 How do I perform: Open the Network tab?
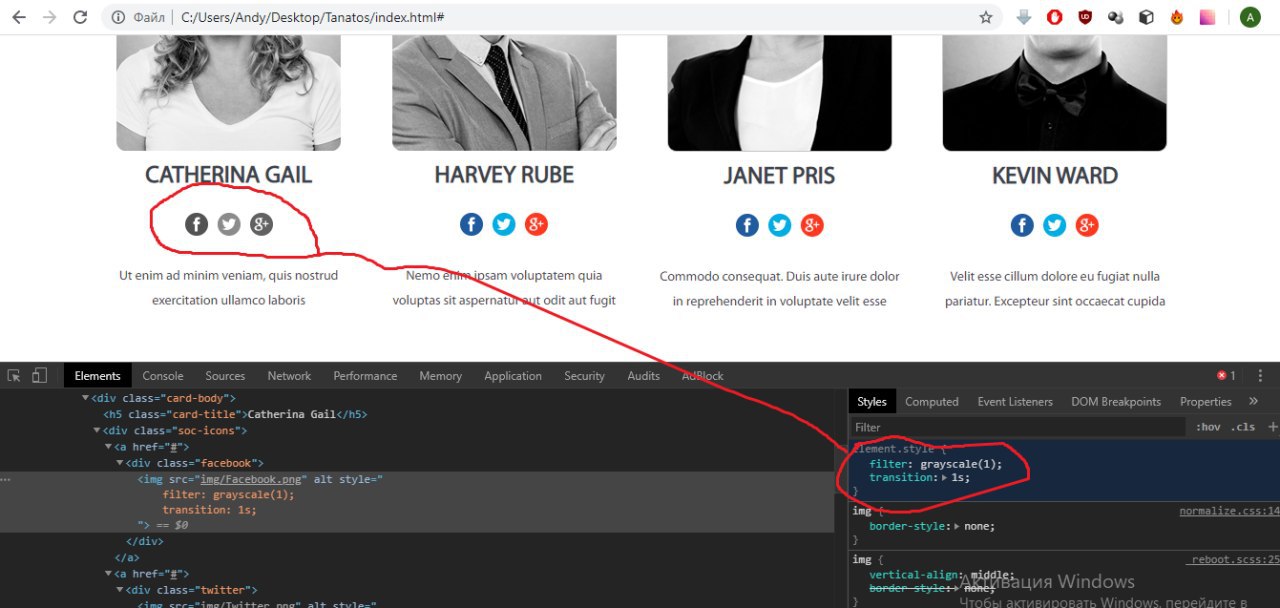(289, 376)
